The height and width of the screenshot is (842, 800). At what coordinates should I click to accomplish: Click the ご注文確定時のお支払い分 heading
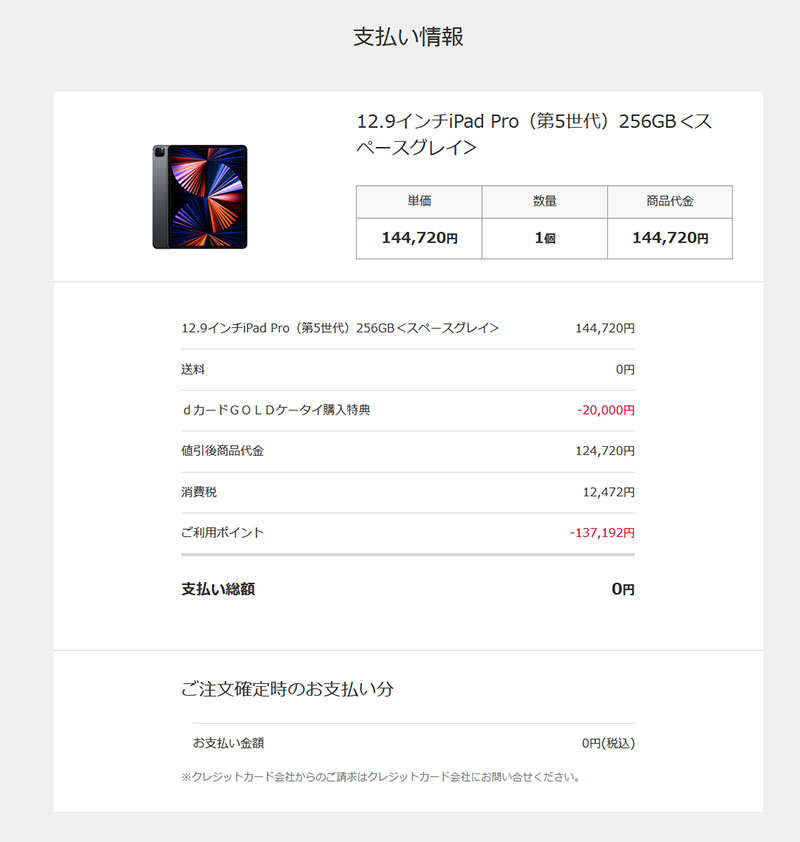click(287, 690)
